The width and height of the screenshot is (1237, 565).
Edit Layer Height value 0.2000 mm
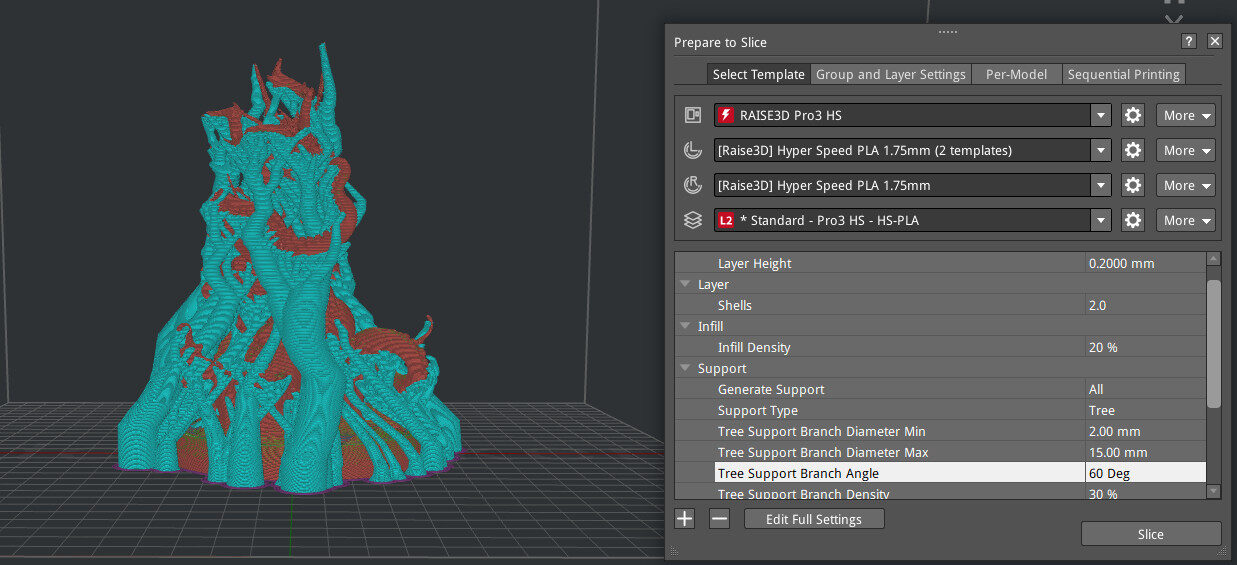1145,264
